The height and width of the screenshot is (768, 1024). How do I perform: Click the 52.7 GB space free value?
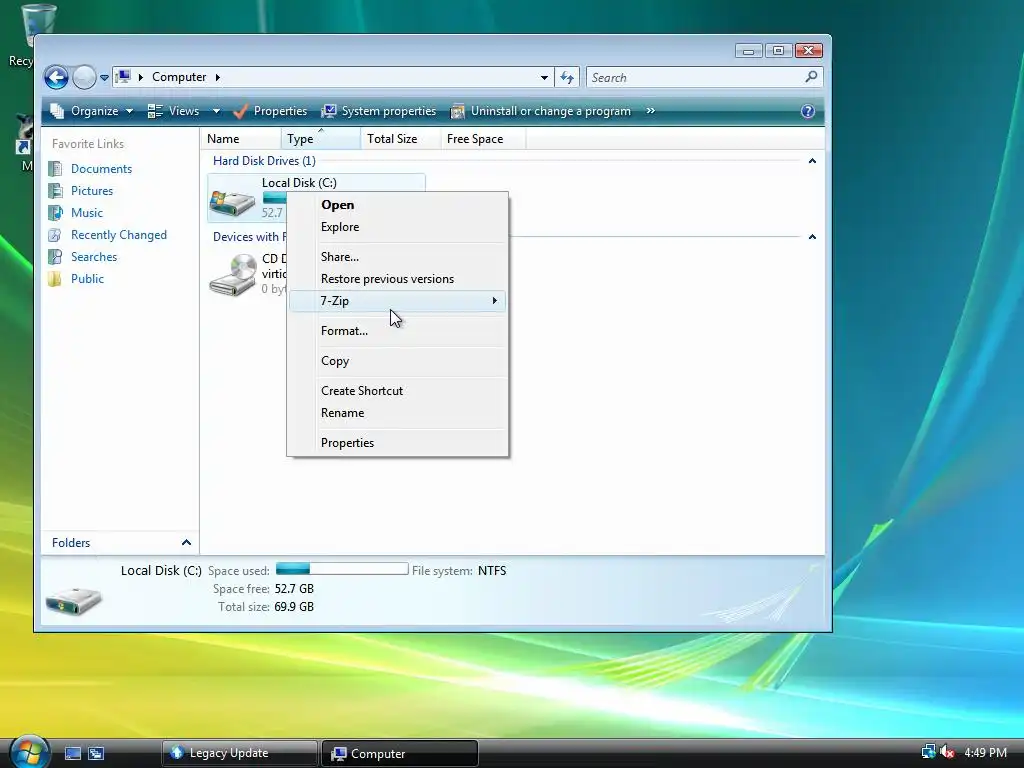click(294, 589)
